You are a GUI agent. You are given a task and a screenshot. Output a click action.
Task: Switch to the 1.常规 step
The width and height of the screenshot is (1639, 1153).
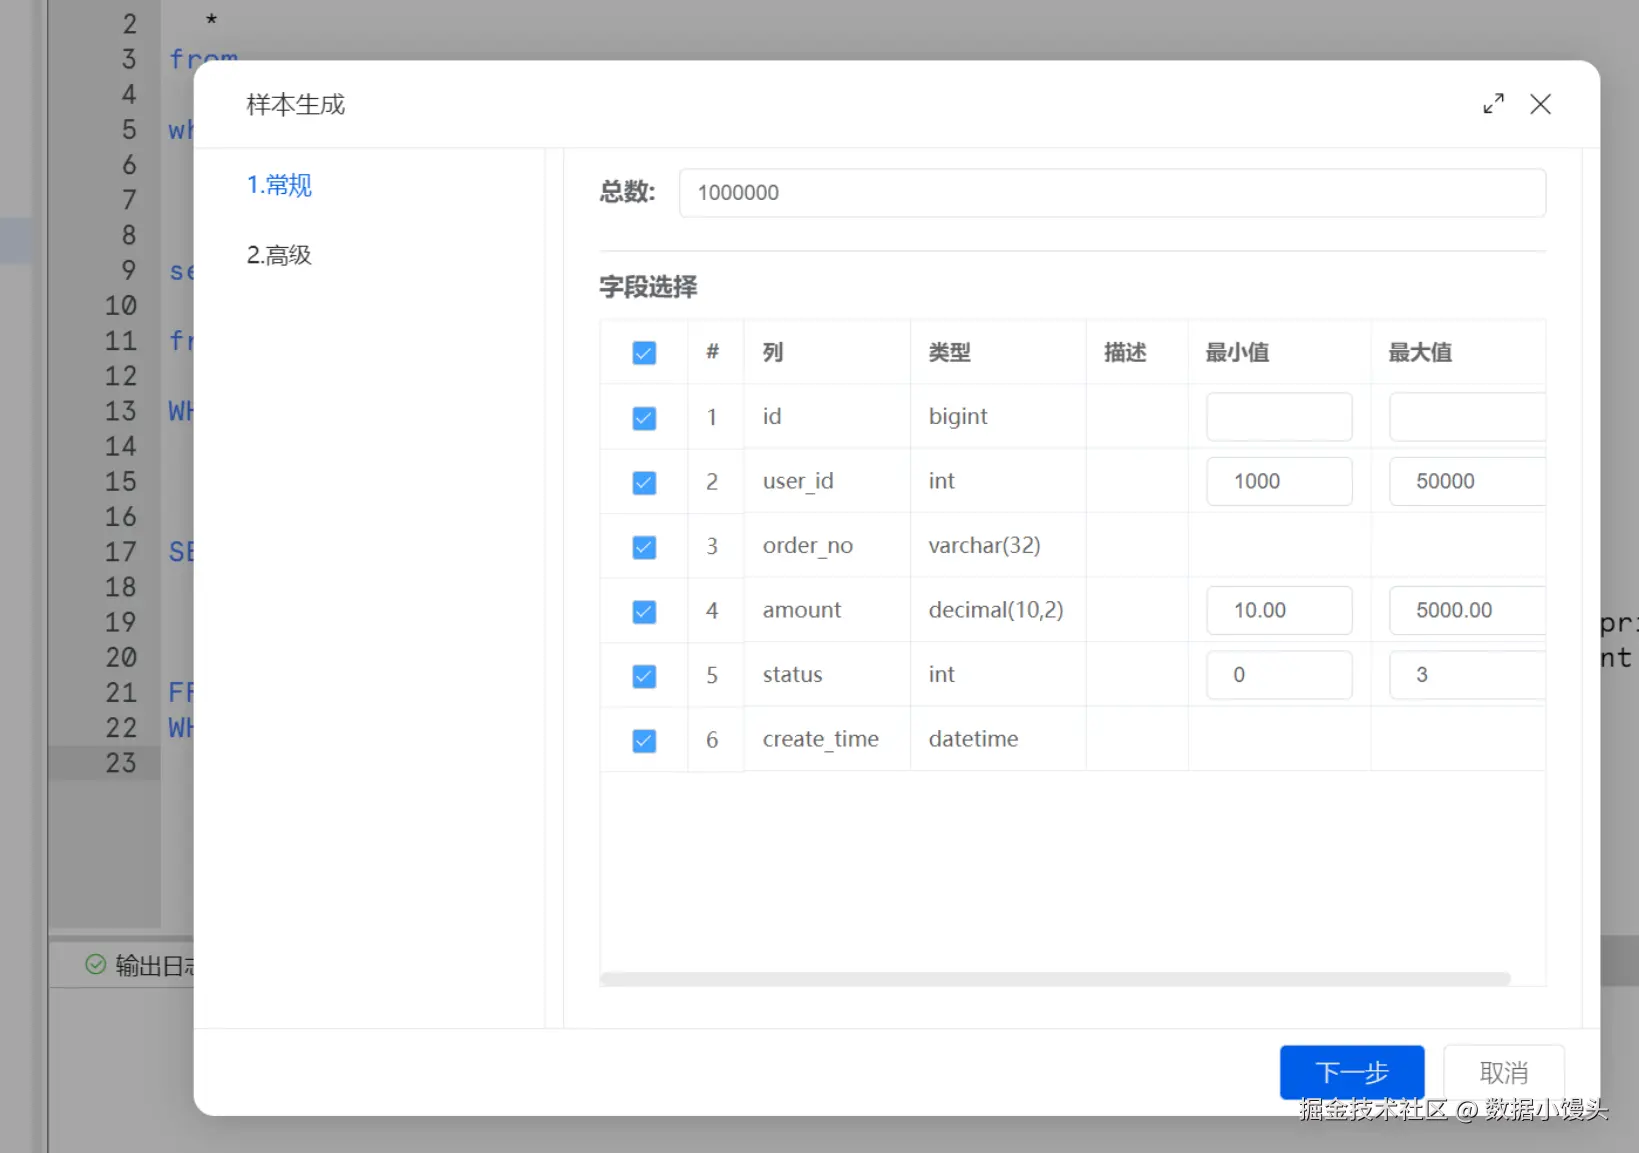coord(279,185)
